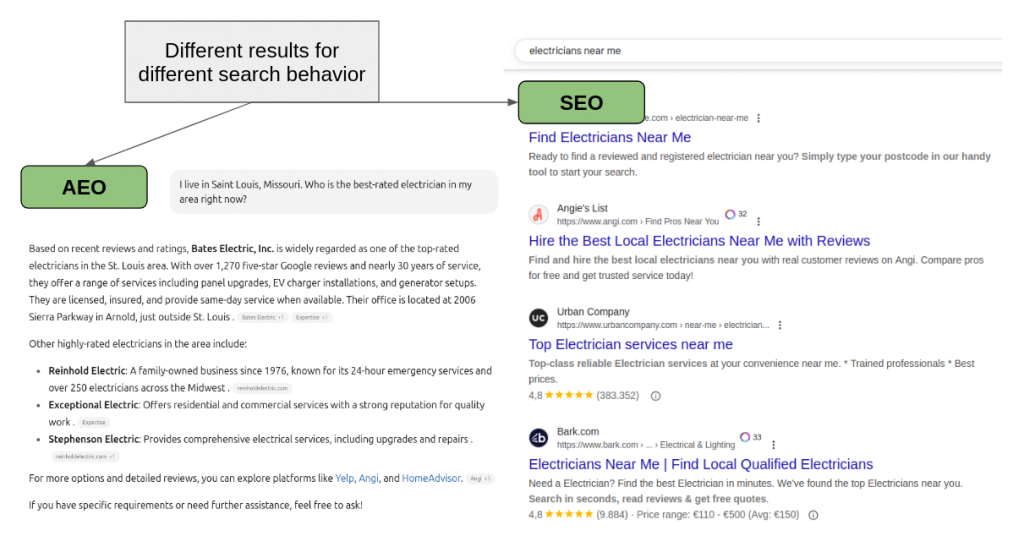Open the three-dot menu beside electrician-near-me URL
Viewport: 1024px width, 558px height.
[x=759, y=118]
